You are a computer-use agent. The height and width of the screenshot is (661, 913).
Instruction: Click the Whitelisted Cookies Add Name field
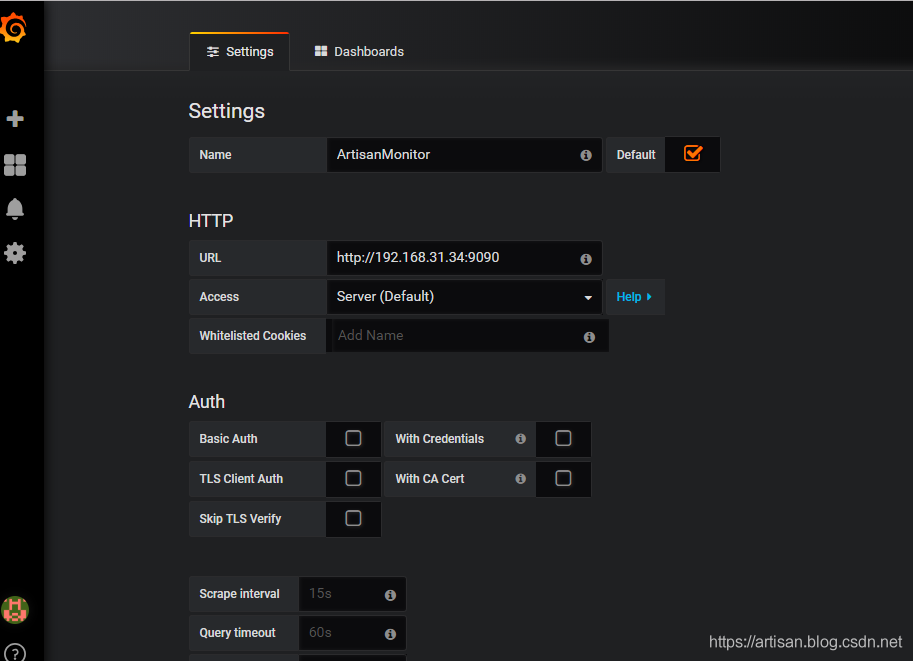tap(455, 336)
